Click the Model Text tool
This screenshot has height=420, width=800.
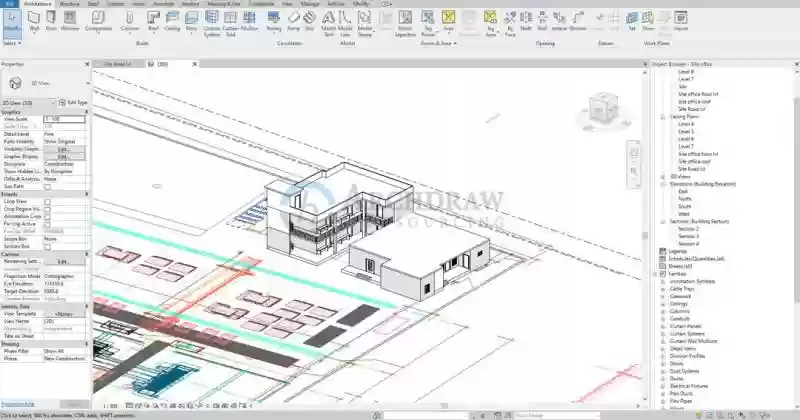tap(329, 23)
